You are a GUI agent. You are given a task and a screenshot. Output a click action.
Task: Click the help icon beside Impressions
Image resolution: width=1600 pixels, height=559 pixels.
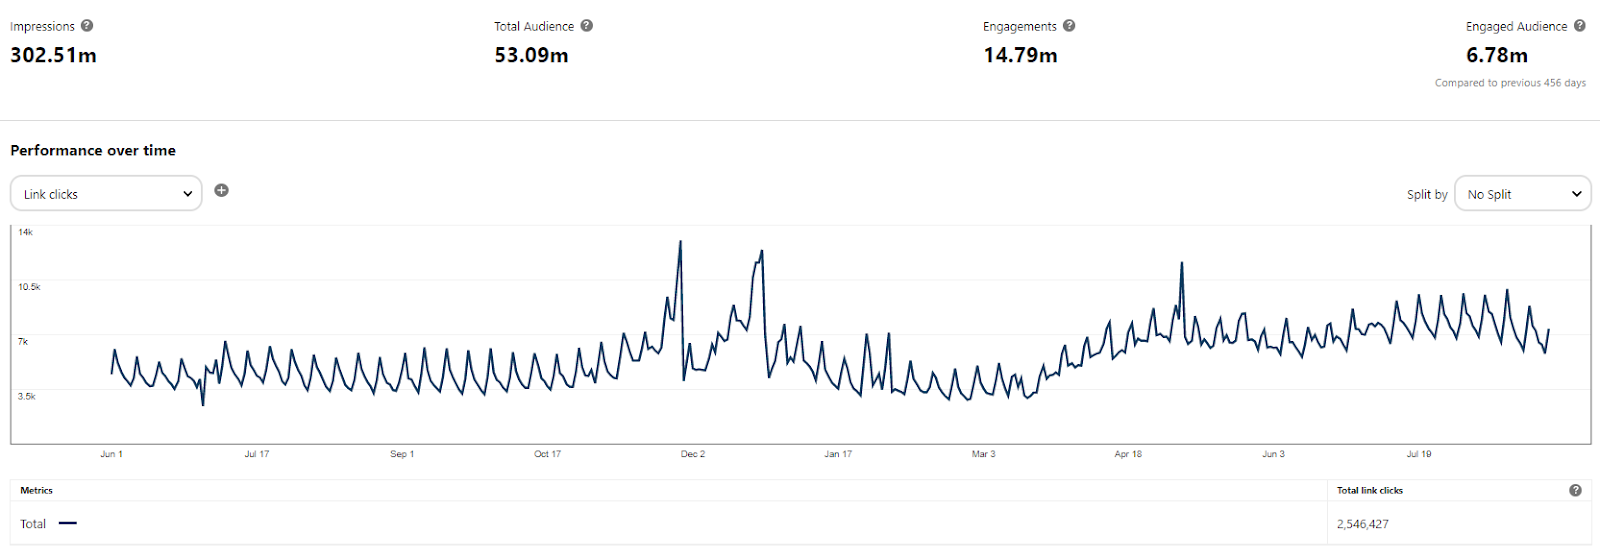[x=87, y=26]
